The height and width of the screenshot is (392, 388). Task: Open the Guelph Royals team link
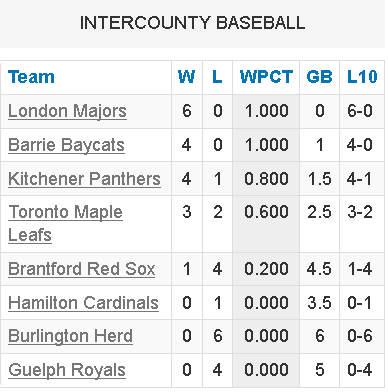(67, 370)
